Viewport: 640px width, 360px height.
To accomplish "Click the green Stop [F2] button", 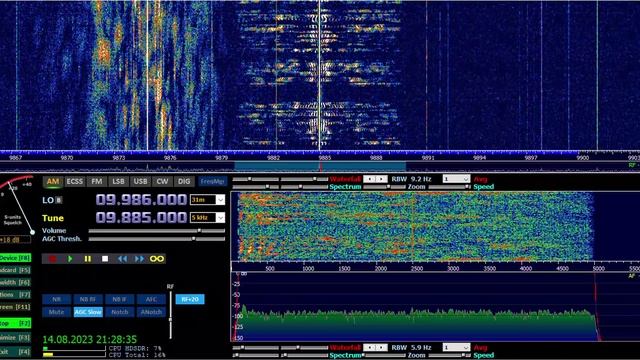I will coord(15,323).
